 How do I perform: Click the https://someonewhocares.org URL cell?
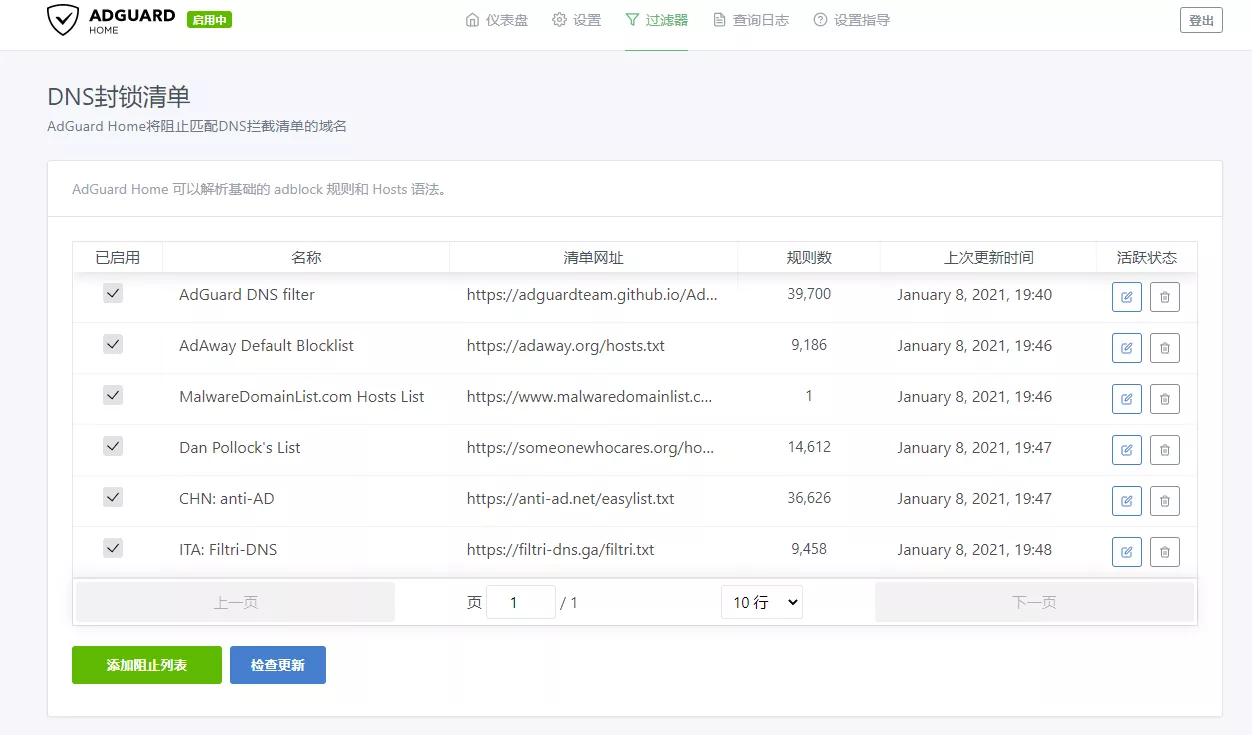(x=591, y=448)
